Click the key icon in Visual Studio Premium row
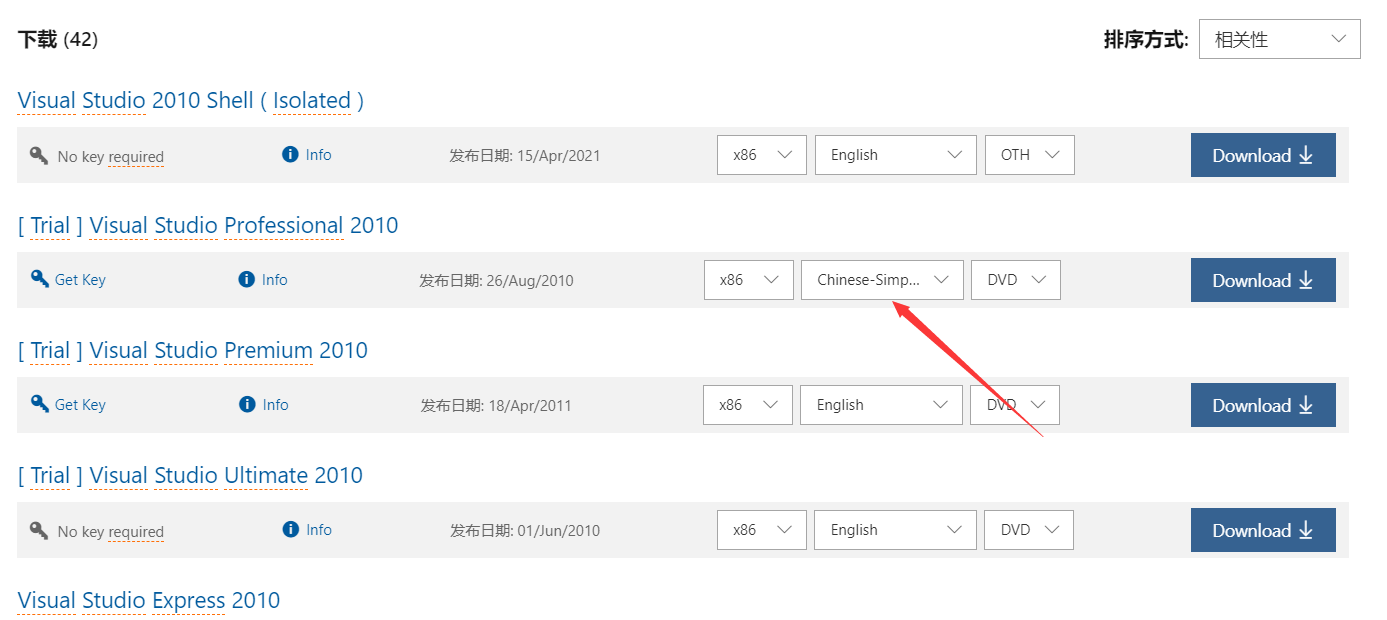The image size is (1387, 620). pos(40,404)
